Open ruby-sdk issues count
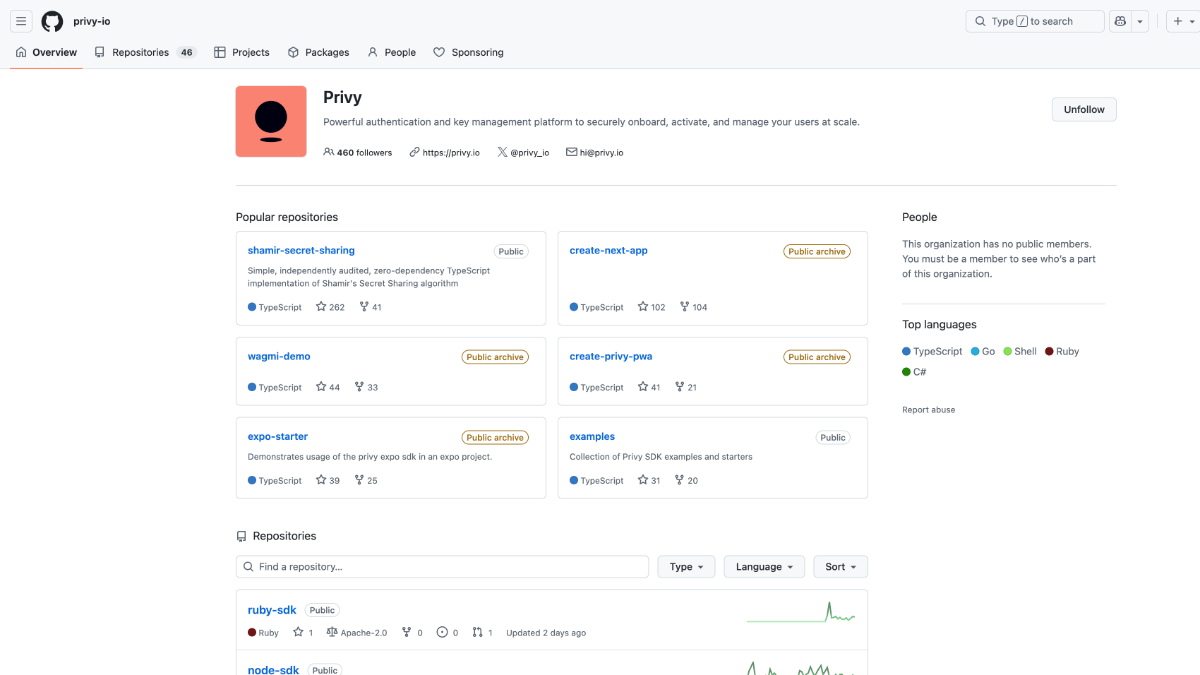This screenshot has height=675, width=1200. (448, 633)
